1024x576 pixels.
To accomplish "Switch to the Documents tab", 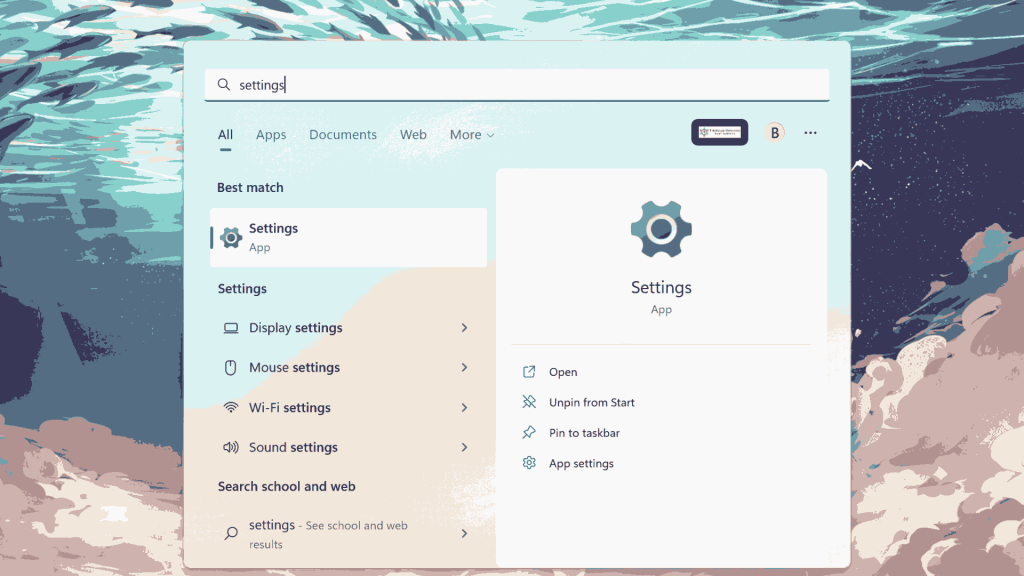I will 343,135.
